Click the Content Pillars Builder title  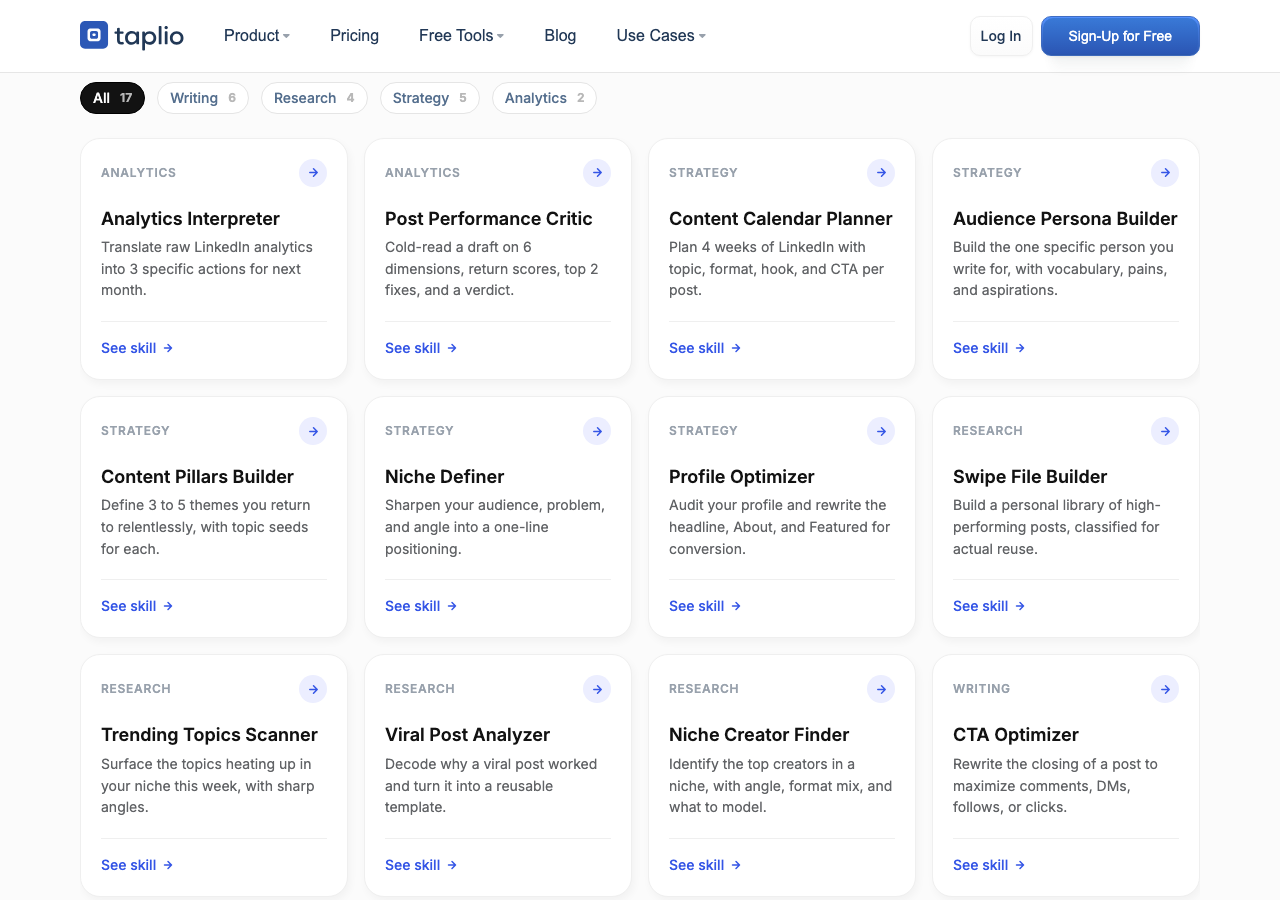point(197,477)
